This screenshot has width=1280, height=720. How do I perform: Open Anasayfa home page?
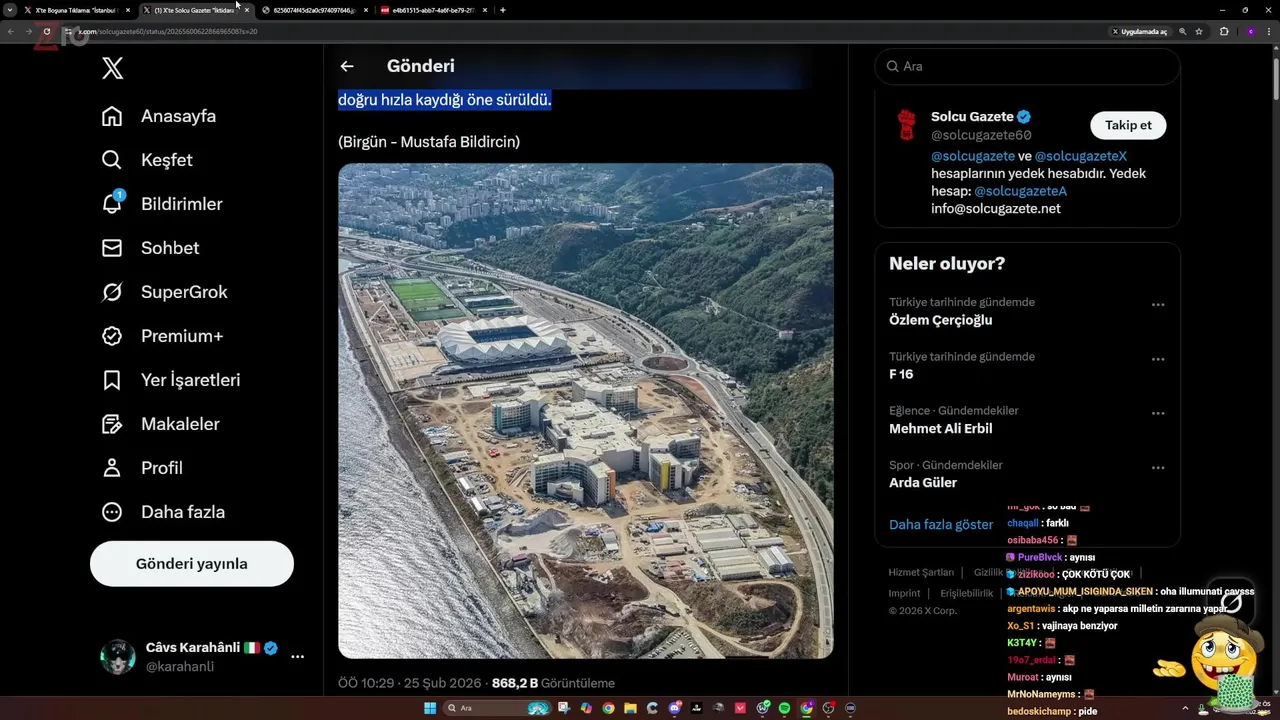click(x=159, y=116)
